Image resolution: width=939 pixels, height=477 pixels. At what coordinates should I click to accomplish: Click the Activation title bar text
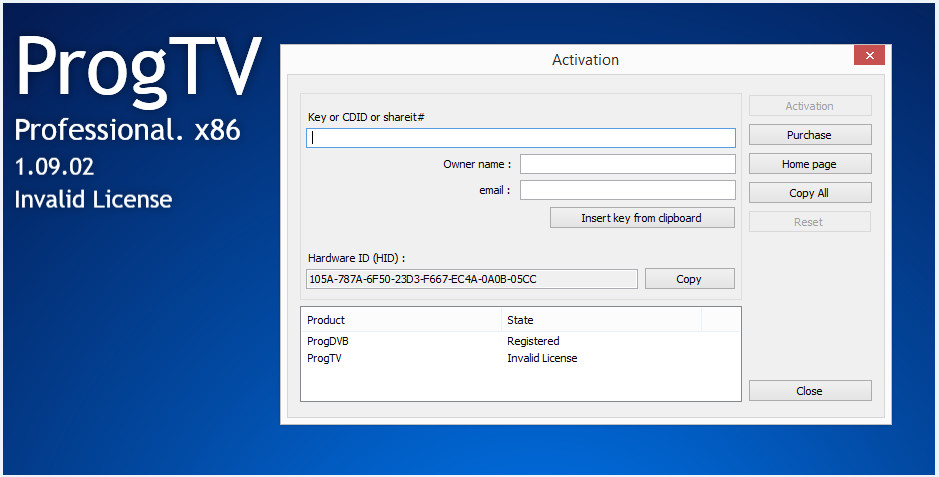585,60
